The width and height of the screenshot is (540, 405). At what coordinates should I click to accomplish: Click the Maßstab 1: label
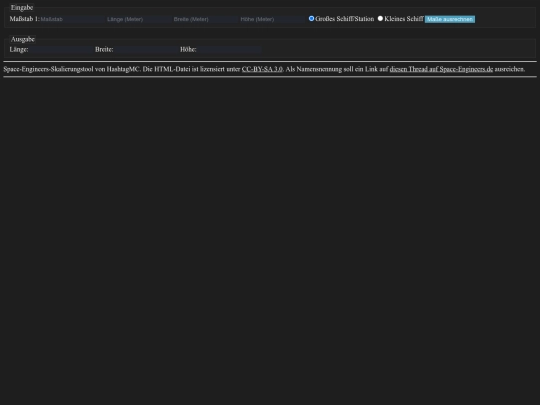click(x=24, y=19)
